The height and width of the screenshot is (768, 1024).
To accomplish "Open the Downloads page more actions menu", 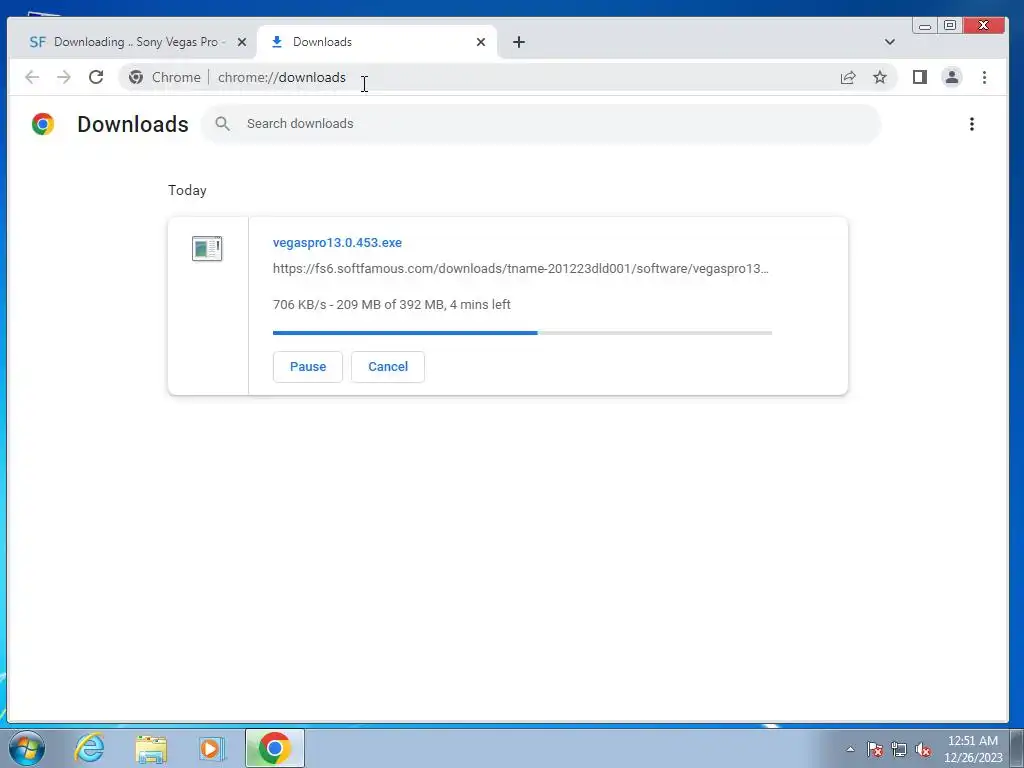I will click(972, 124).
